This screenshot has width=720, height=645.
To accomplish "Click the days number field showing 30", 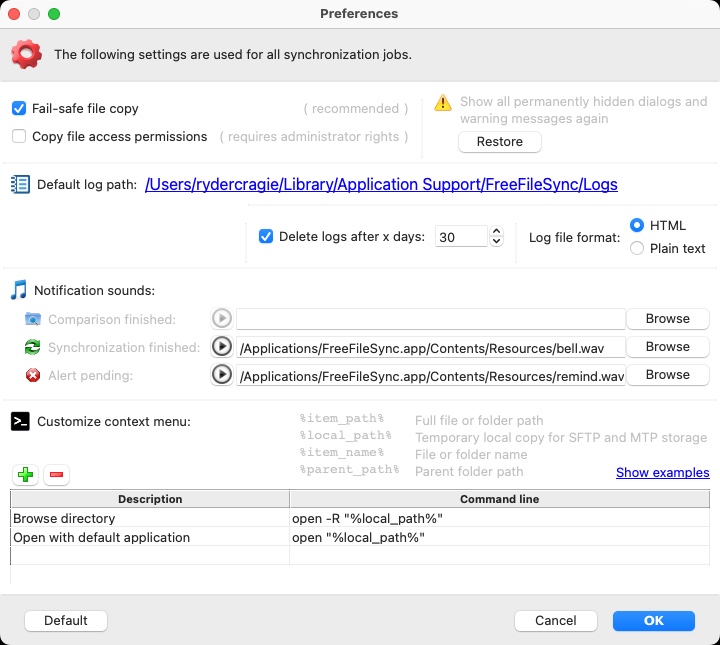I will click(x=461, y=236).
